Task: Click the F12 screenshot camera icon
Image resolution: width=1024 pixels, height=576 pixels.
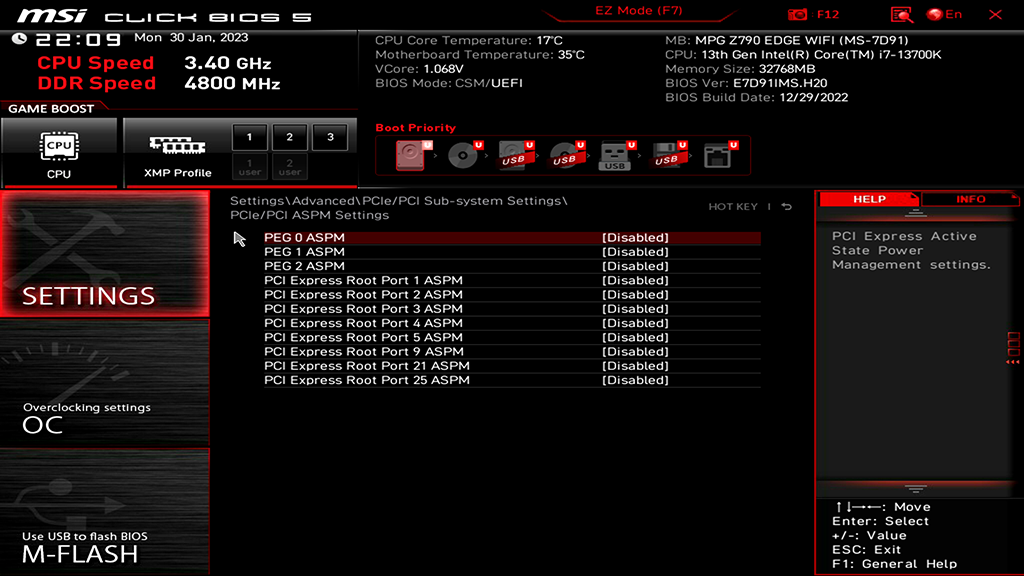Action: click(797, 14)
